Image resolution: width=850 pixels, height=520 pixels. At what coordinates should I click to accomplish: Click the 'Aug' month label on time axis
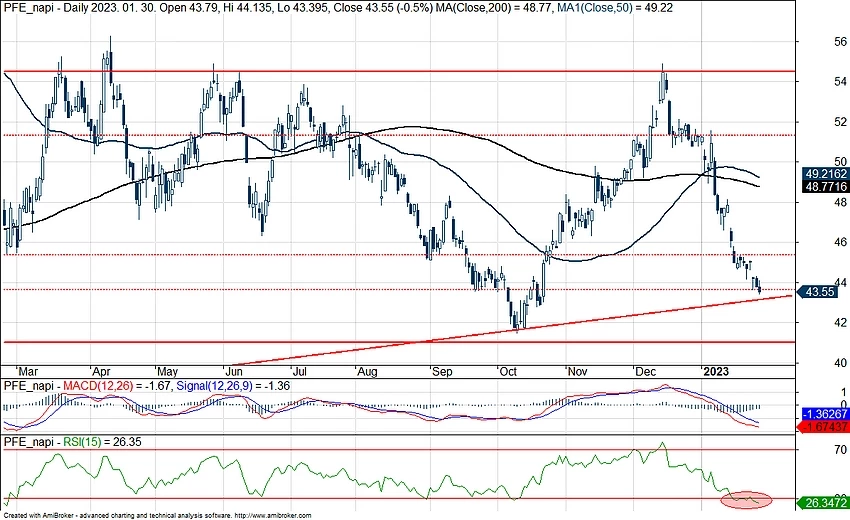click(x=367, y=372)
